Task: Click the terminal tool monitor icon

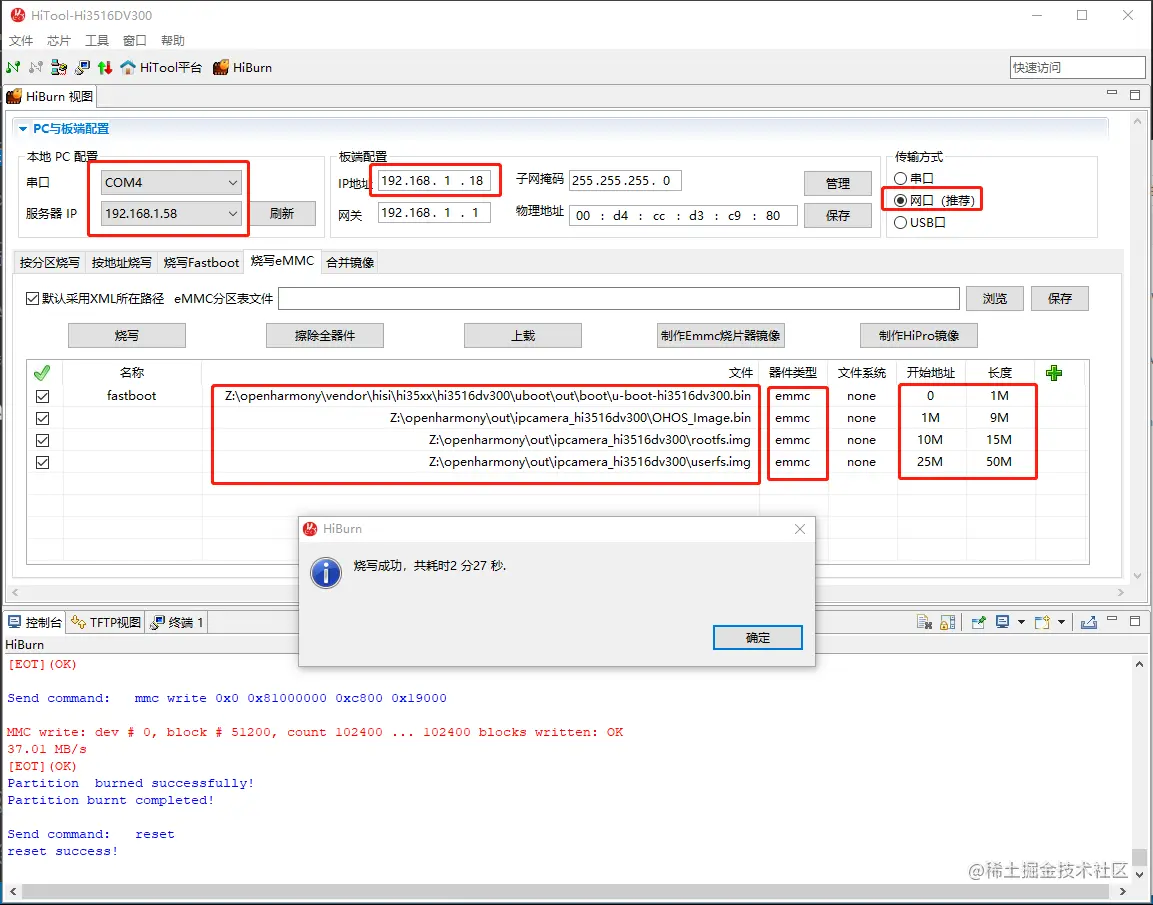Action: (x=82, y=68)
